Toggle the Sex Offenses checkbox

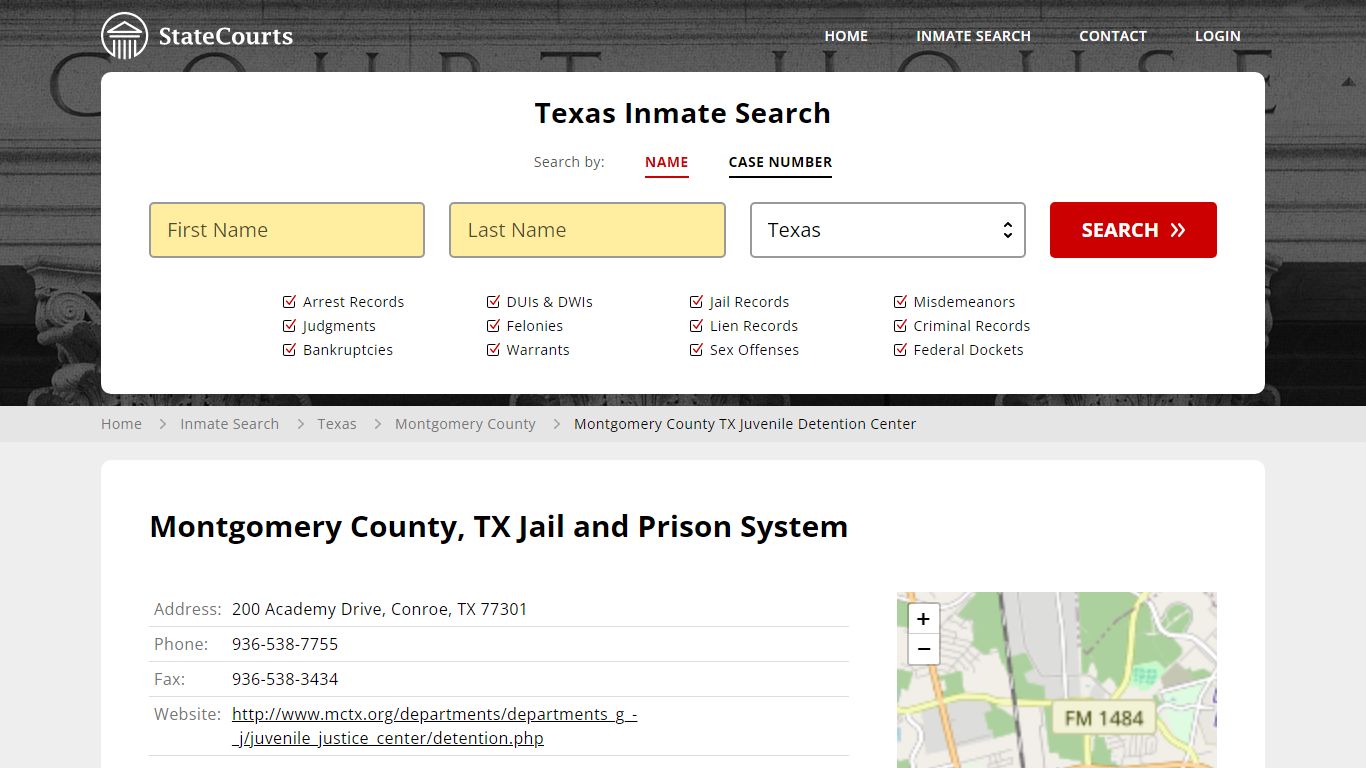(696, 350)
